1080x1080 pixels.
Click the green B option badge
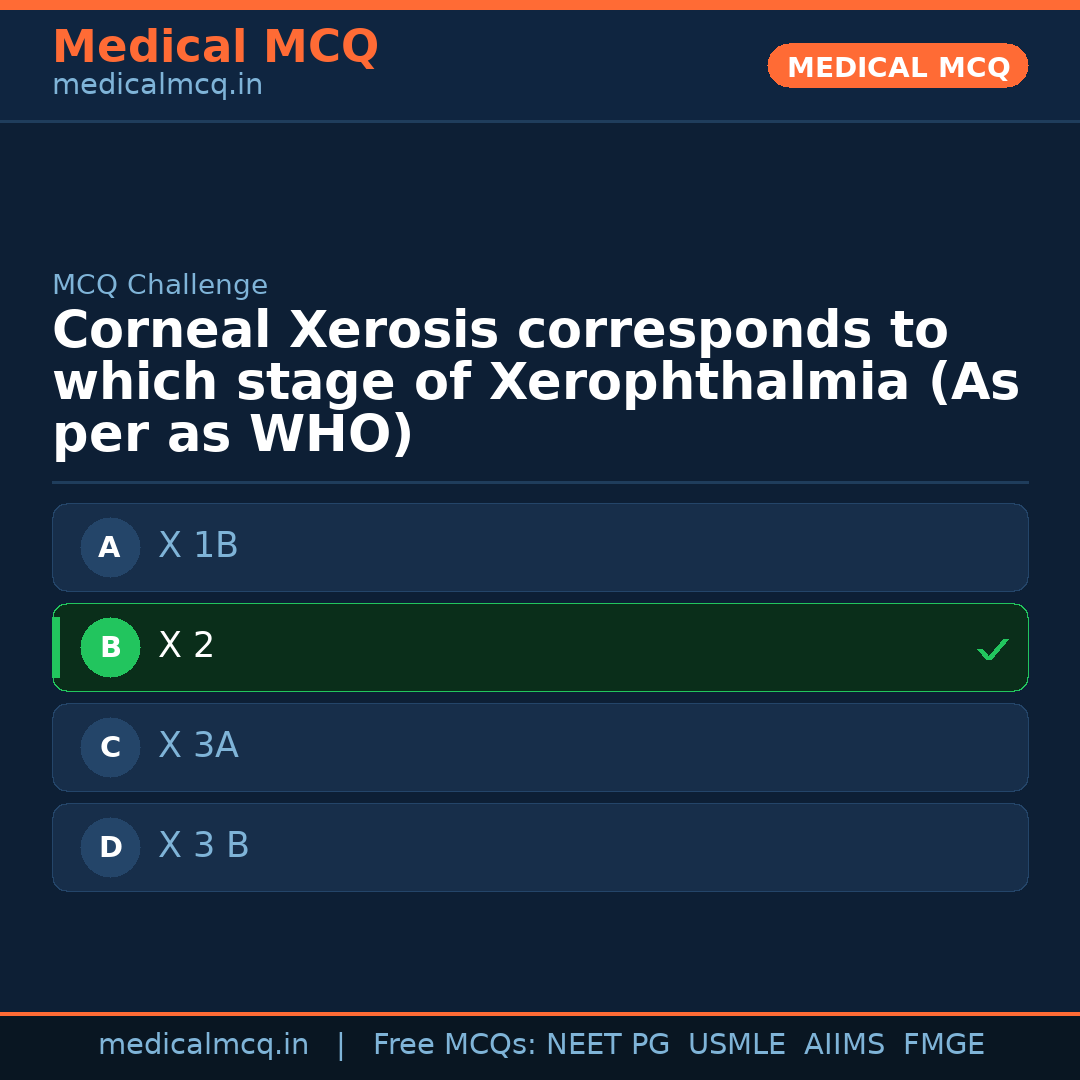[x=110, y=647]
